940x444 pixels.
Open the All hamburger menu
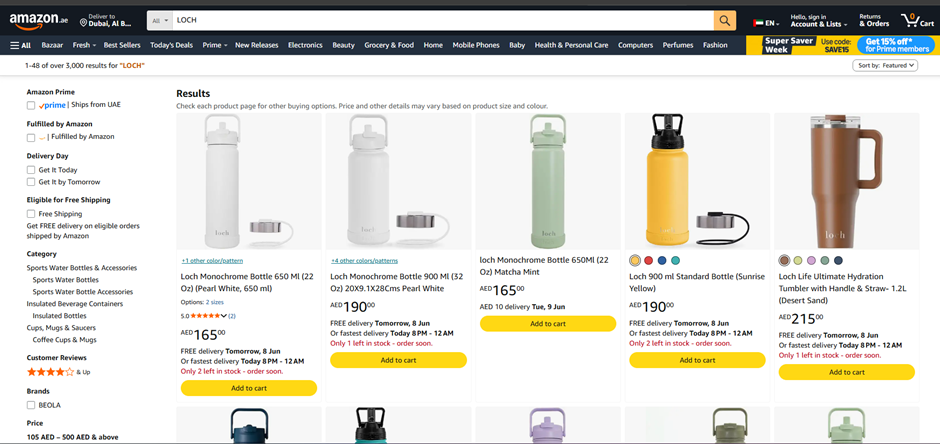21,46
